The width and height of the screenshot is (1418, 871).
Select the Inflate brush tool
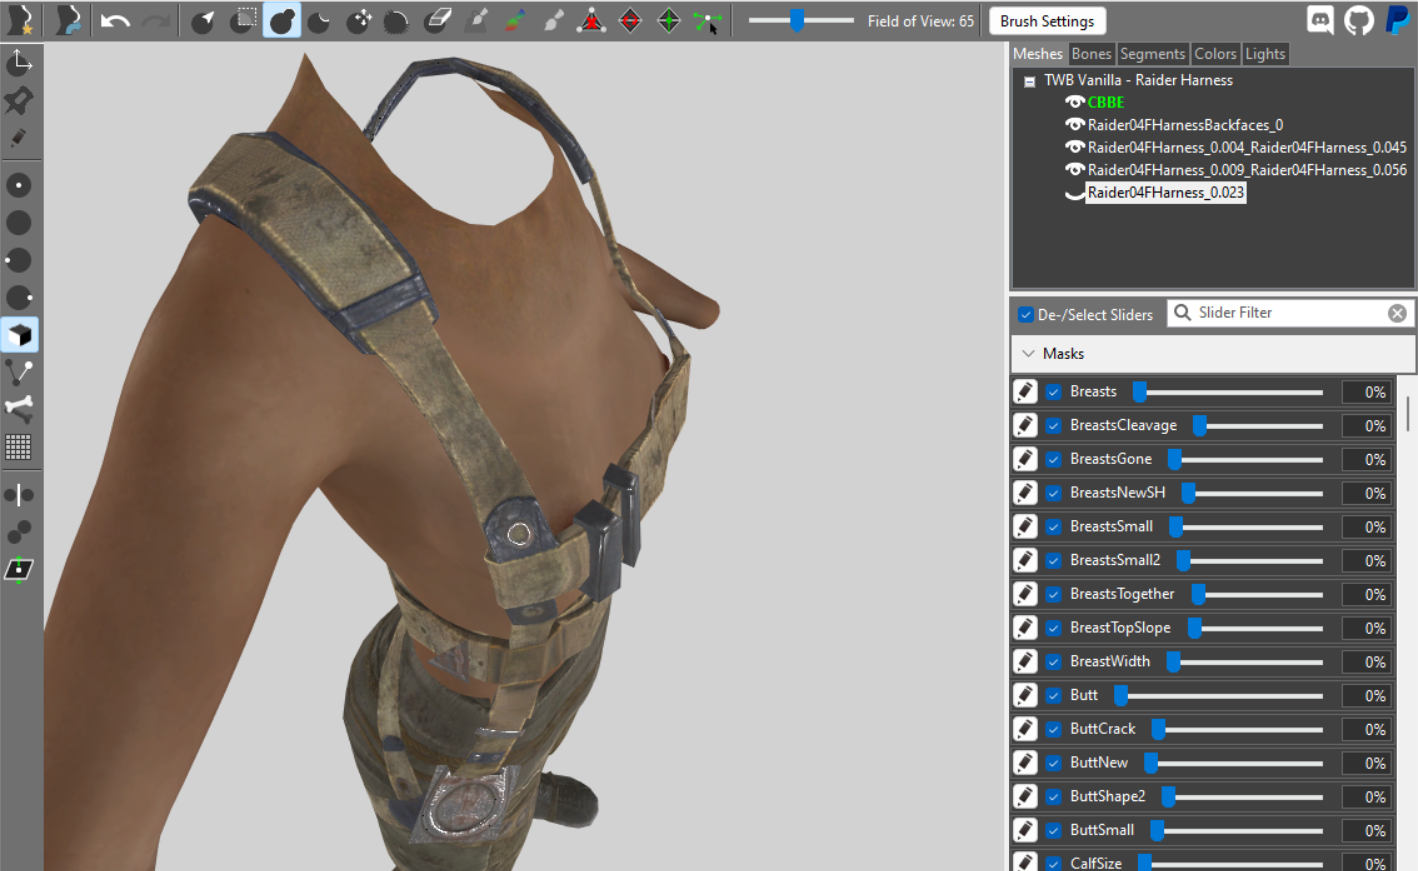(282, 21)
